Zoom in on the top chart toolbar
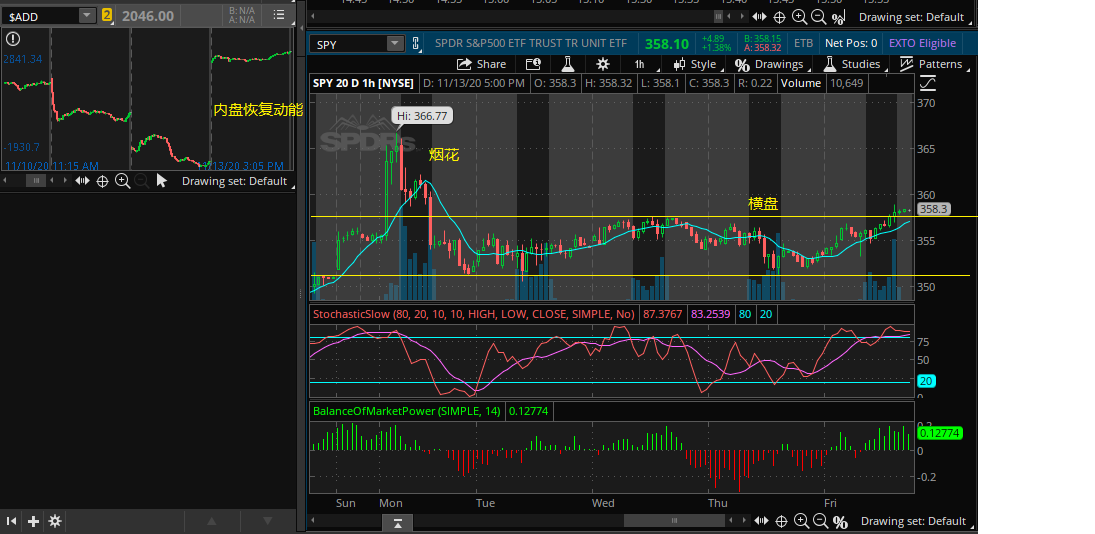The width and height of the screenshot is (1095, 534). pos(799,17)
